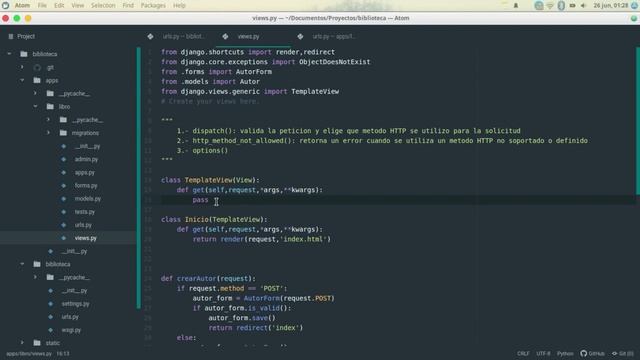Open the Find menu
The height and width of the screenshot is (360, 640).
[128, 5]
